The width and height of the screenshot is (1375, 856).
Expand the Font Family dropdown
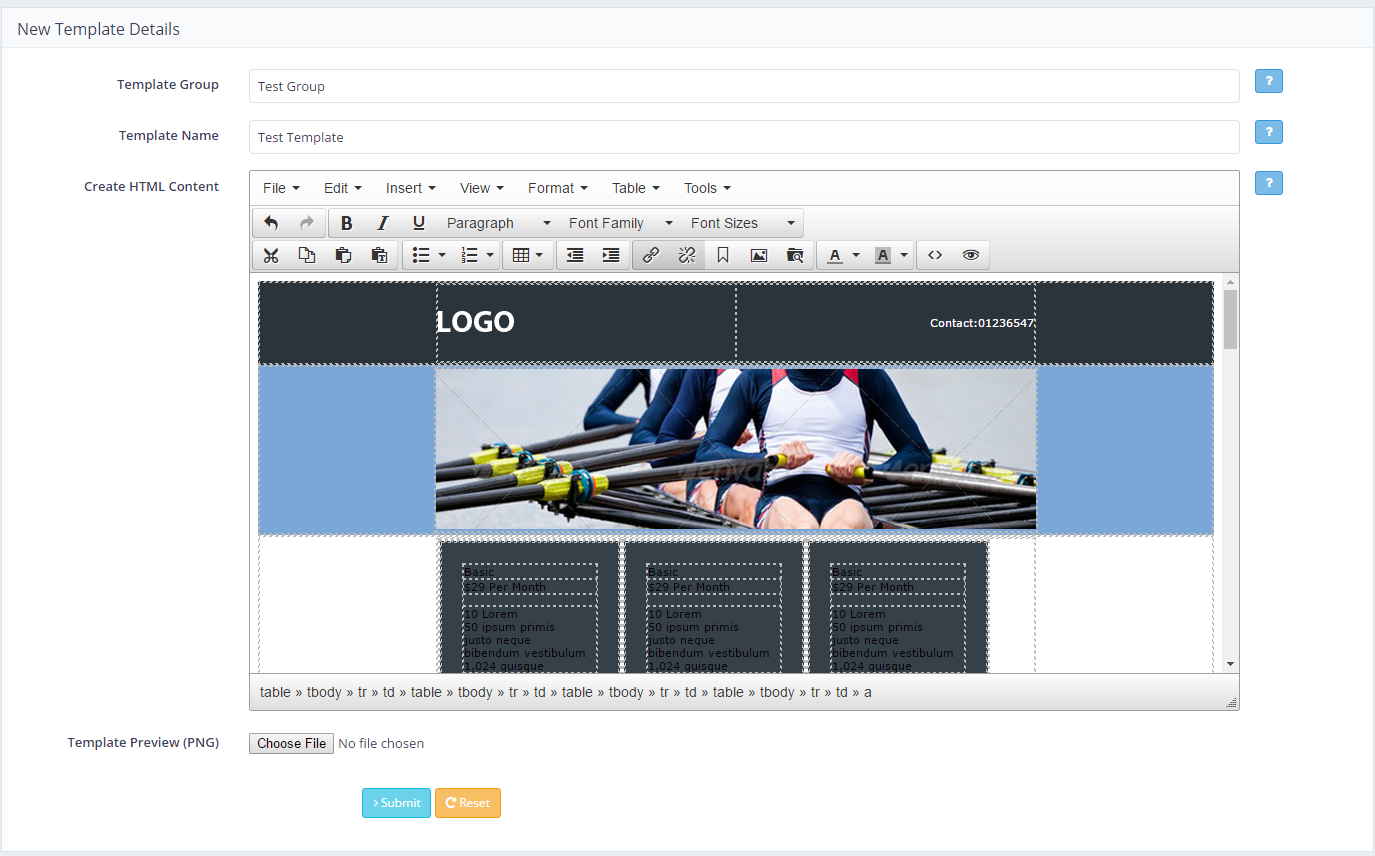(620, 223)
